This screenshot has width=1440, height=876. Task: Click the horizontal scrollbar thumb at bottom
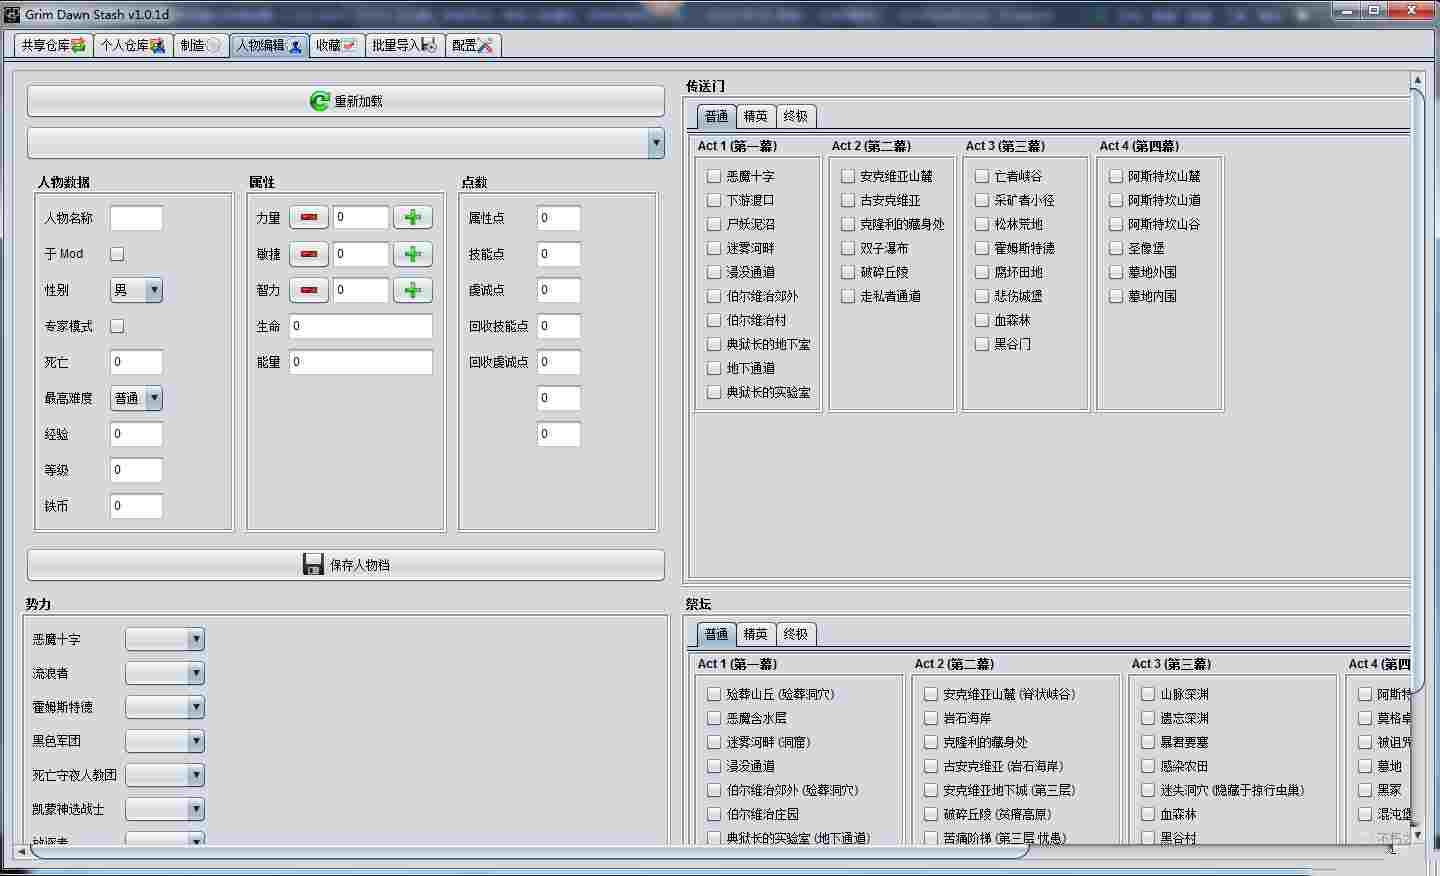[x=529, y=852]
